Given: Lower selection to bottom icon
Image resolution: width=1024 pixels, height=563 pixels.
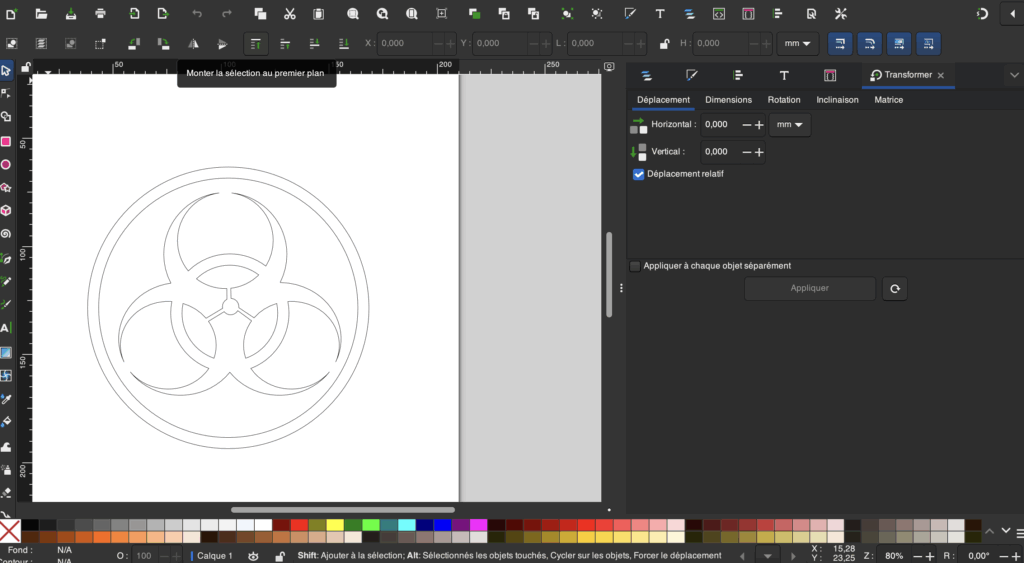Looking at the screenshot, I should point(344,44).
